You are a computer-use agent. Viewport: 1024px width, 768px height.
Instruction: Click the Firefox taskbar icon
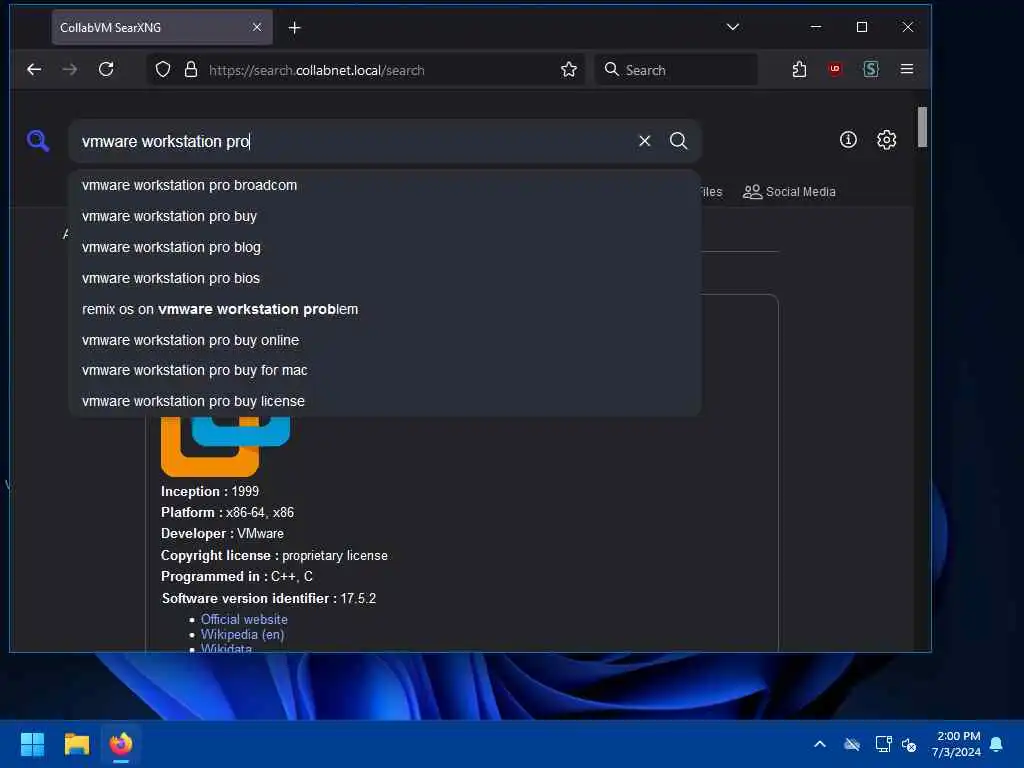[x=120, y=744]
